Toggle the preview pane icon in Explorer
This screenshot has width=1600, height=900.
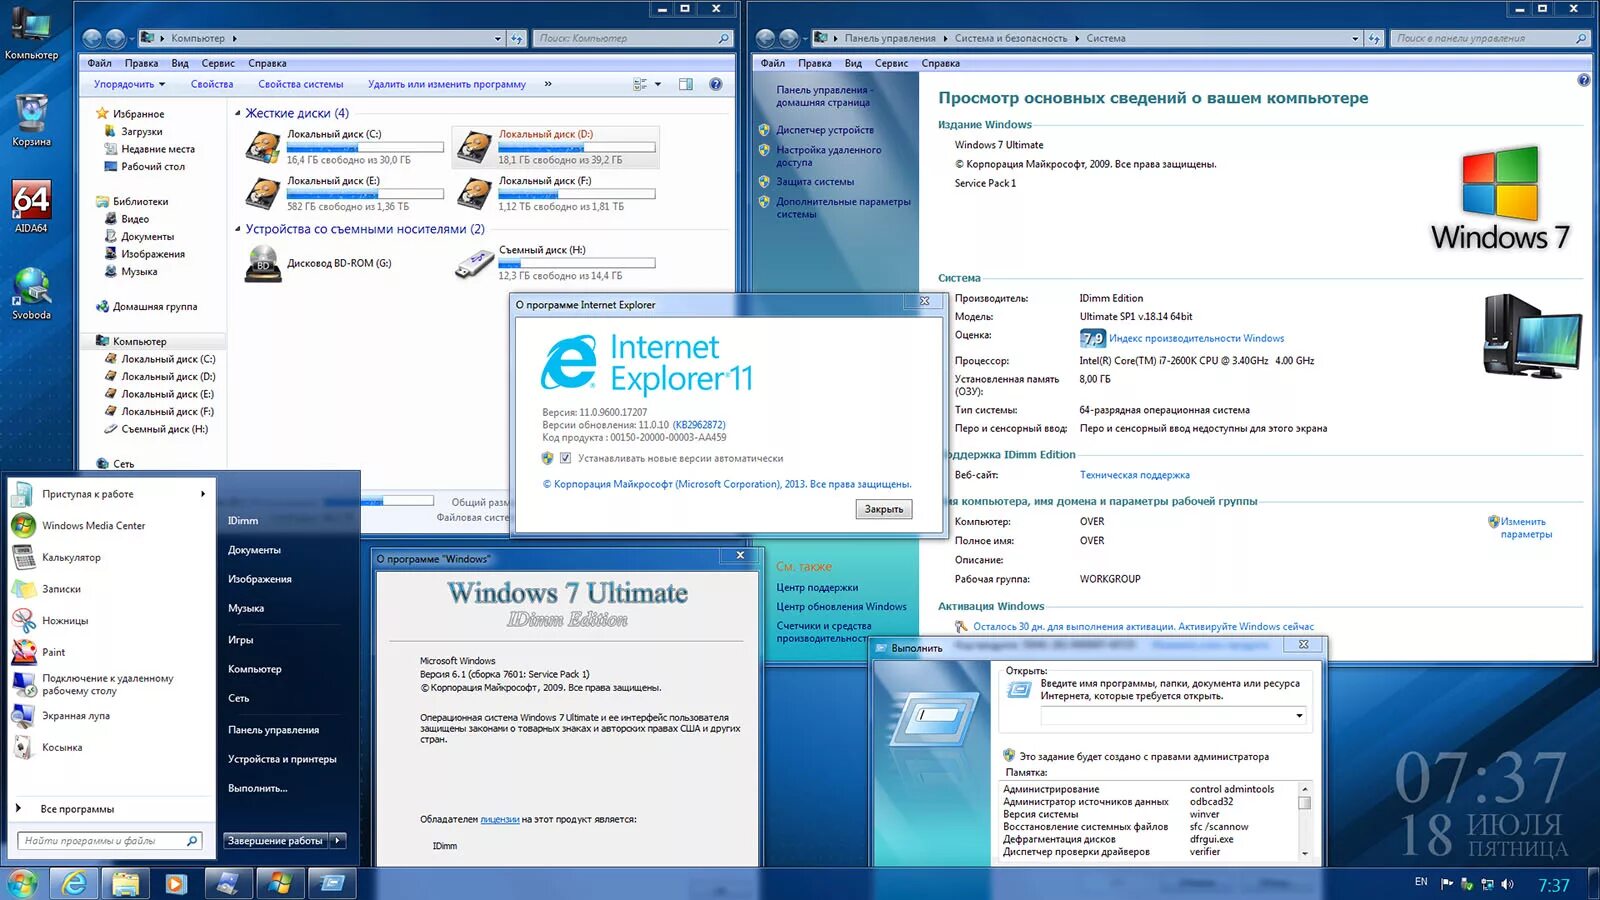[686, 84]
